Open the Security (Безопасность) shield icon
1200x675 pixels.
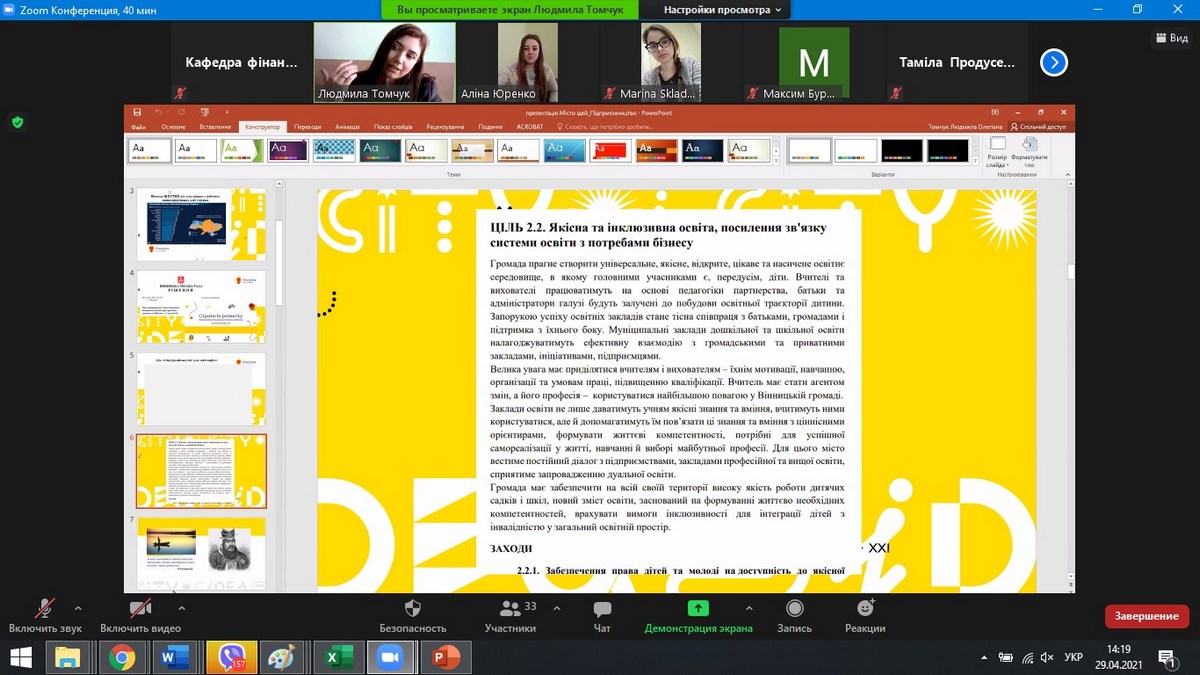coord(412,608)
